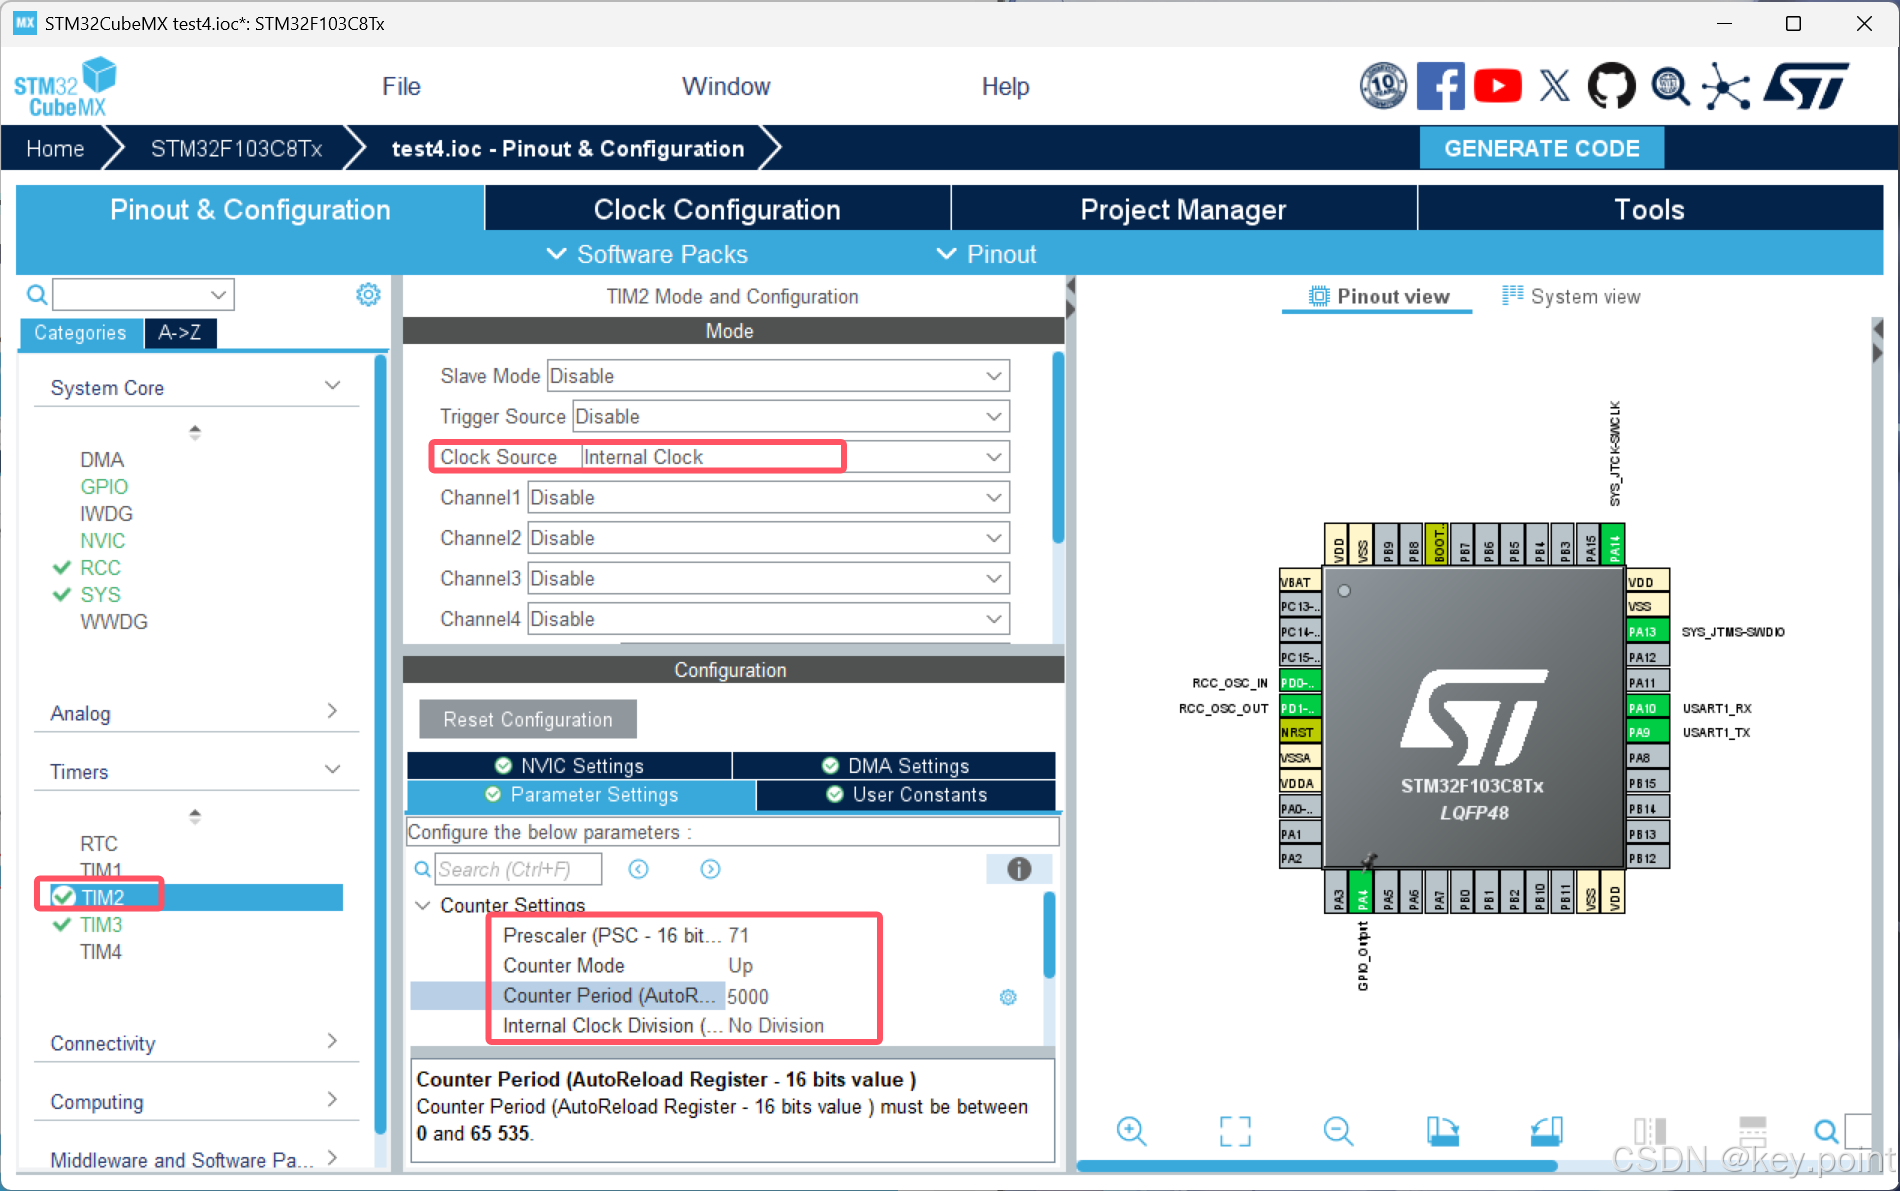Open the Clock Configuration tab
The height and width of the screenshot is (1191, 1900).
(x=717, y=209)
